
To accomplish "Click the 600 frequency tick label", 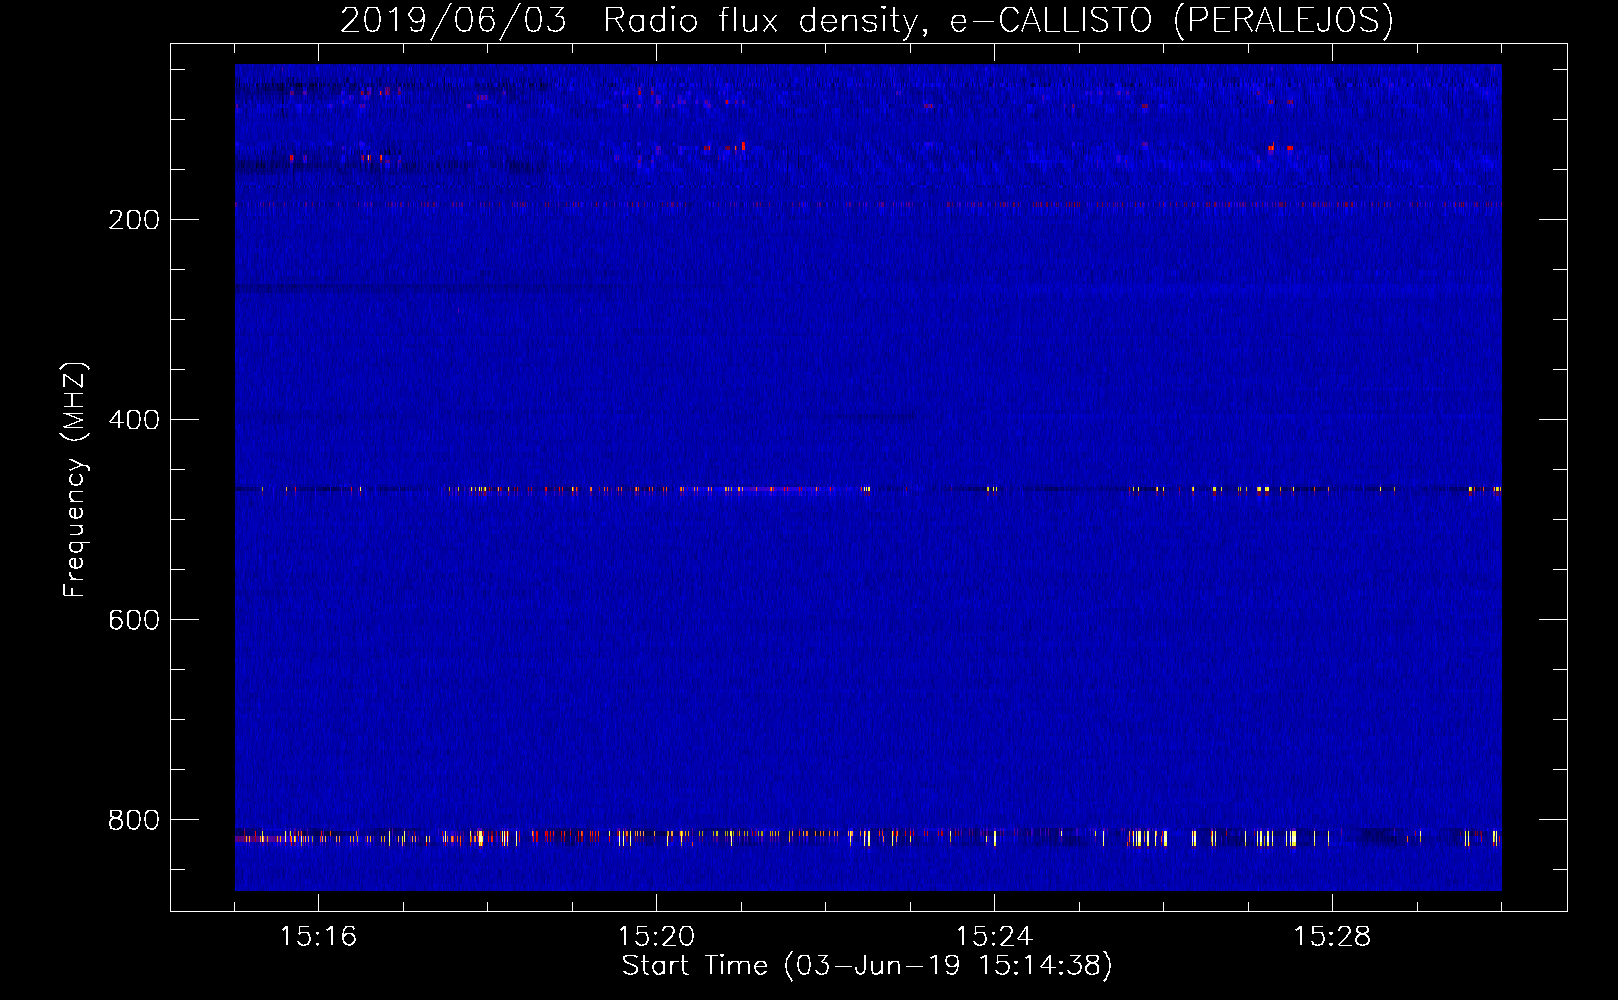I will [x=134, y=620].
